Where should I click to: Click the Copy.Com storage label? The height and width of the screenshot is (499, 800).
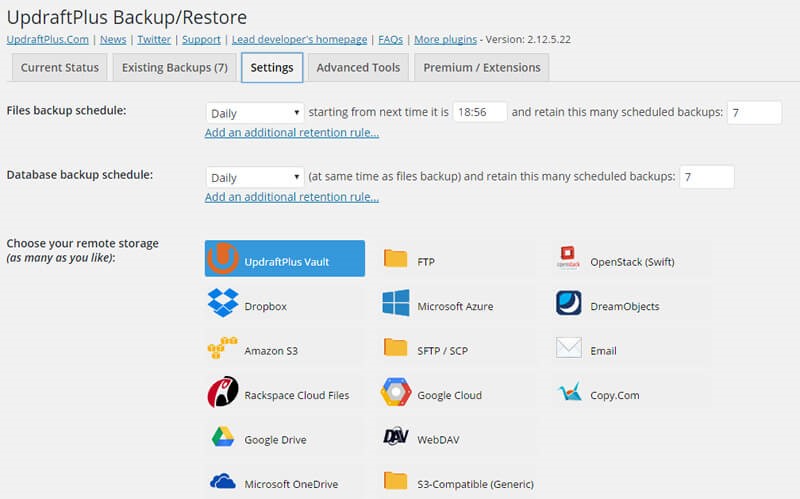click(615, 395)
